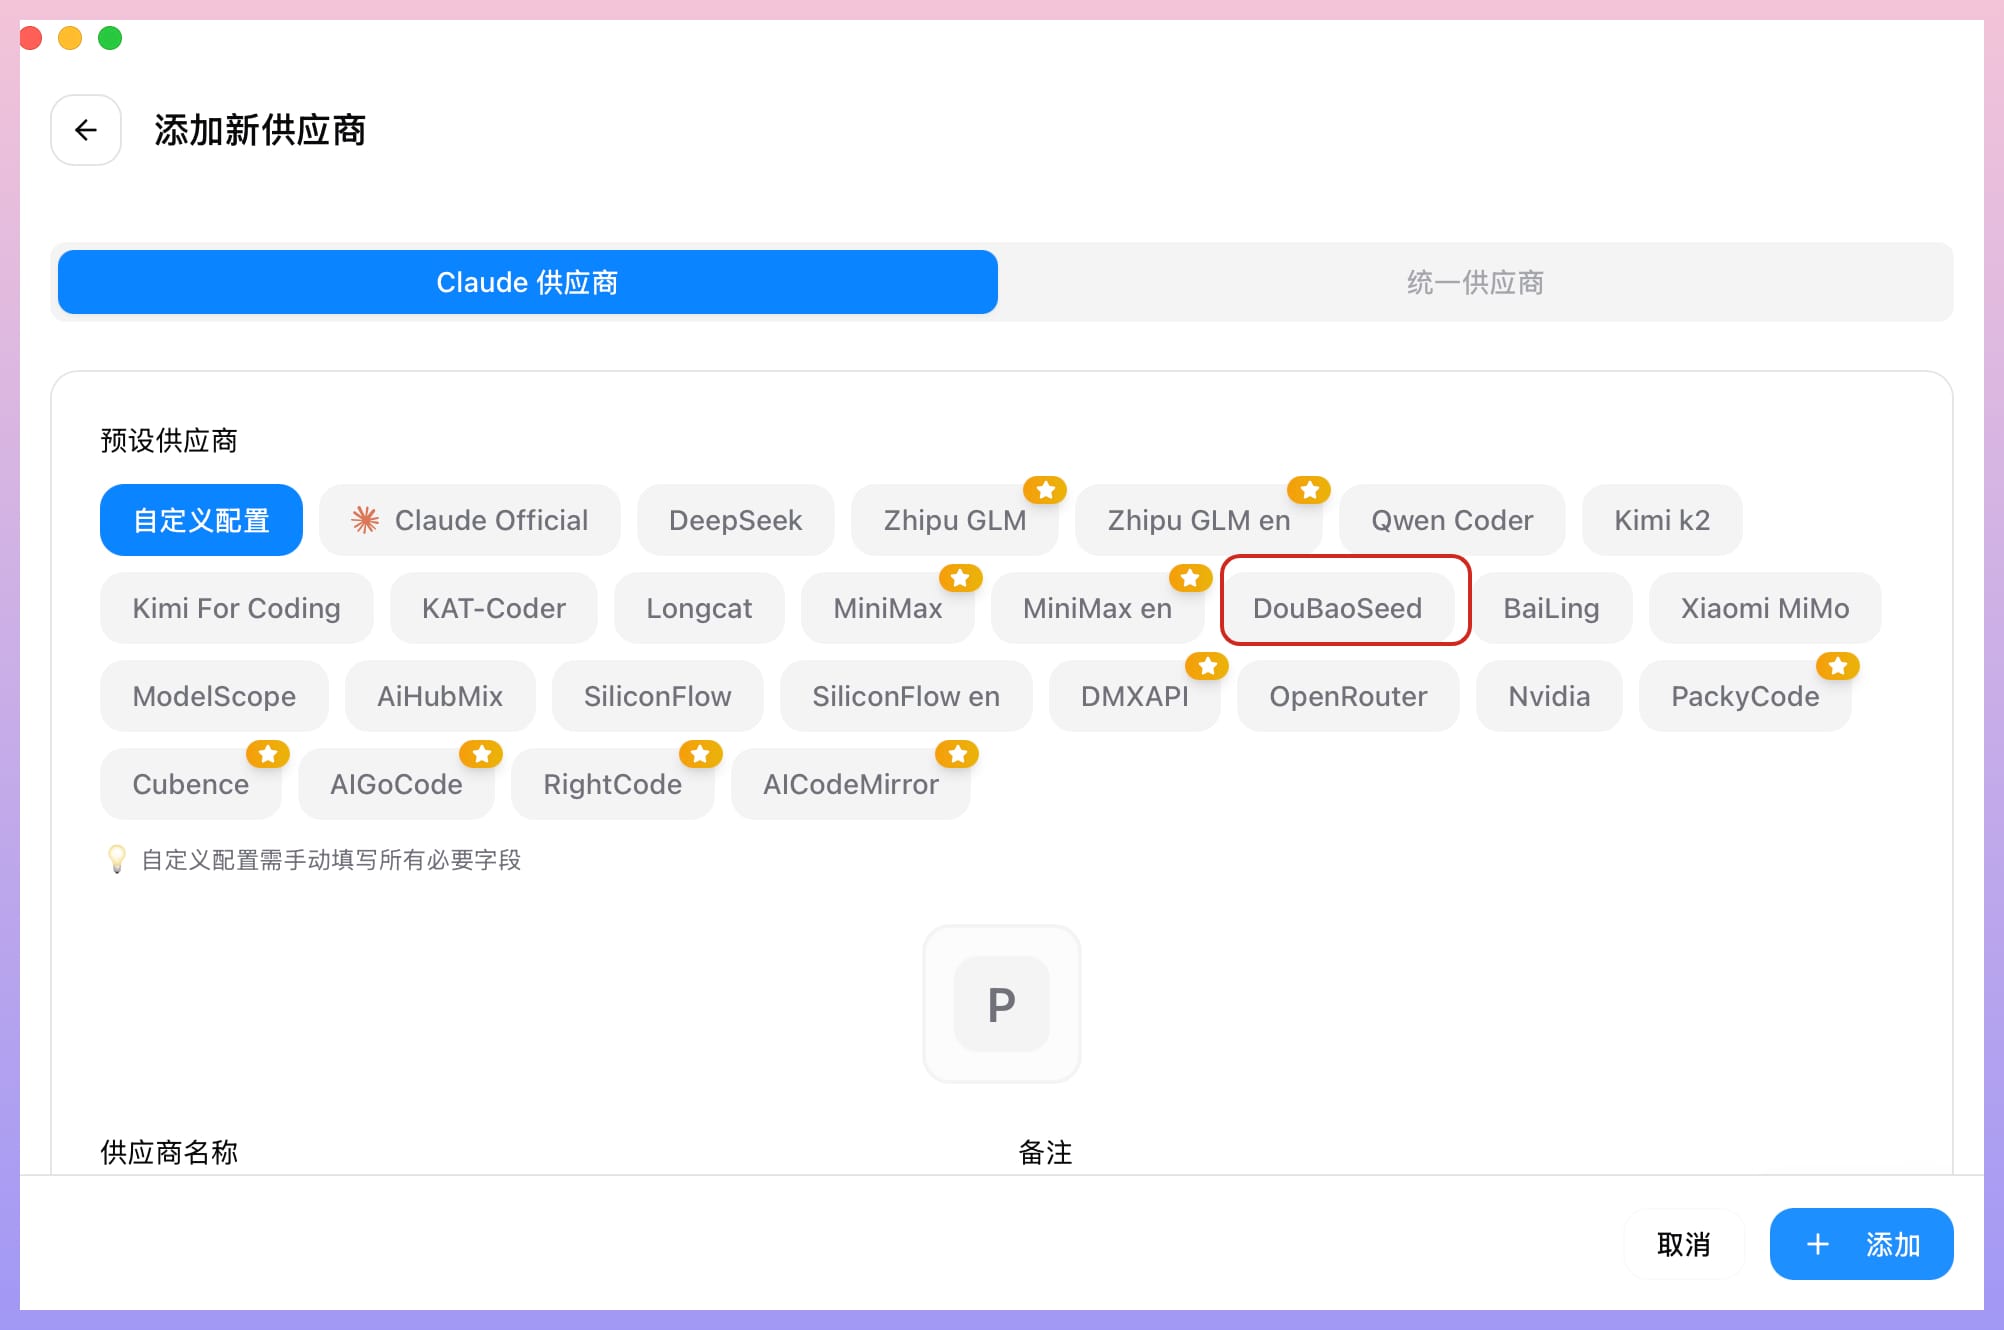This screenshot has height=1330, width=2004.
Task: Click the star badge on RightCode
Action: pos(700,754)
